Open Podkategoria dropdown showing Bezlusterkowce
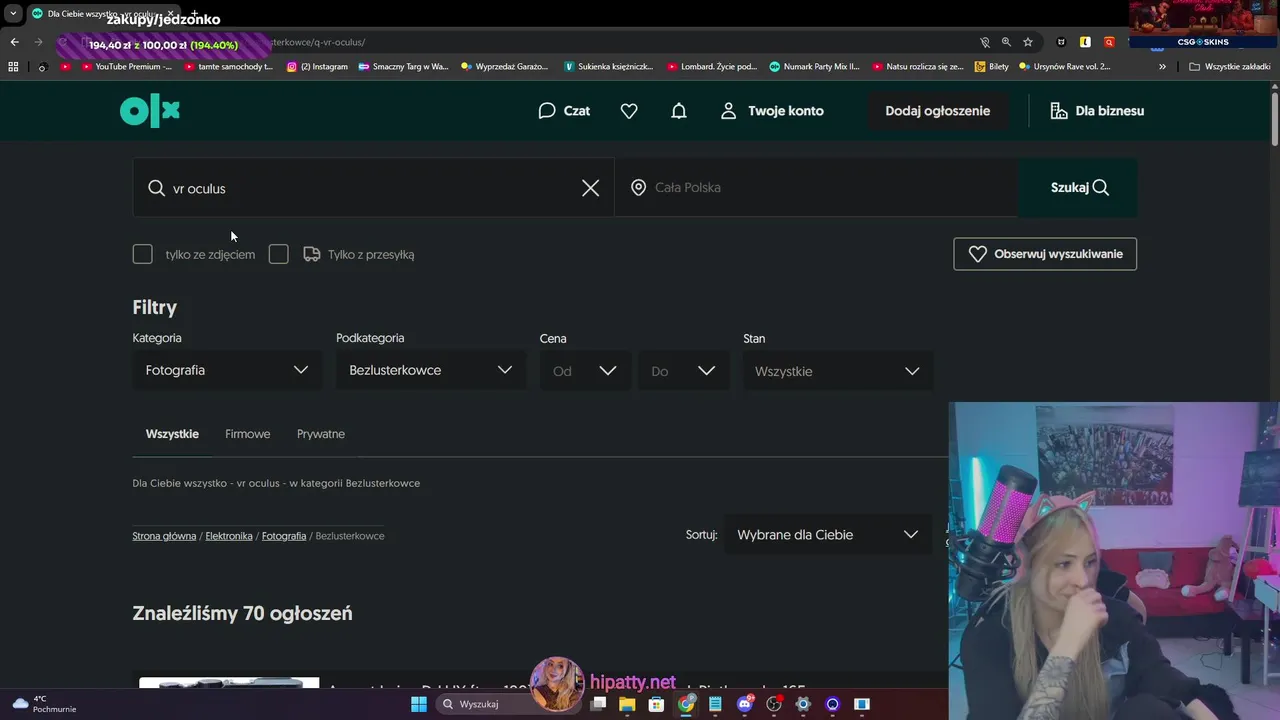The image size is (1280, 720). [431, 370]
